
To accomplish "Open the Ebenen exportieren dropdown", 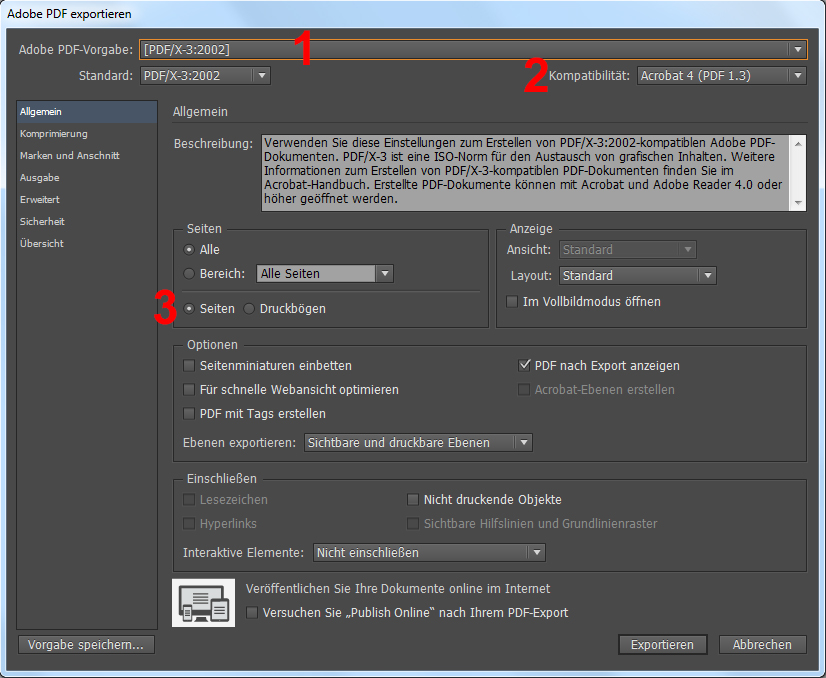I will click(x=418, y=442).
